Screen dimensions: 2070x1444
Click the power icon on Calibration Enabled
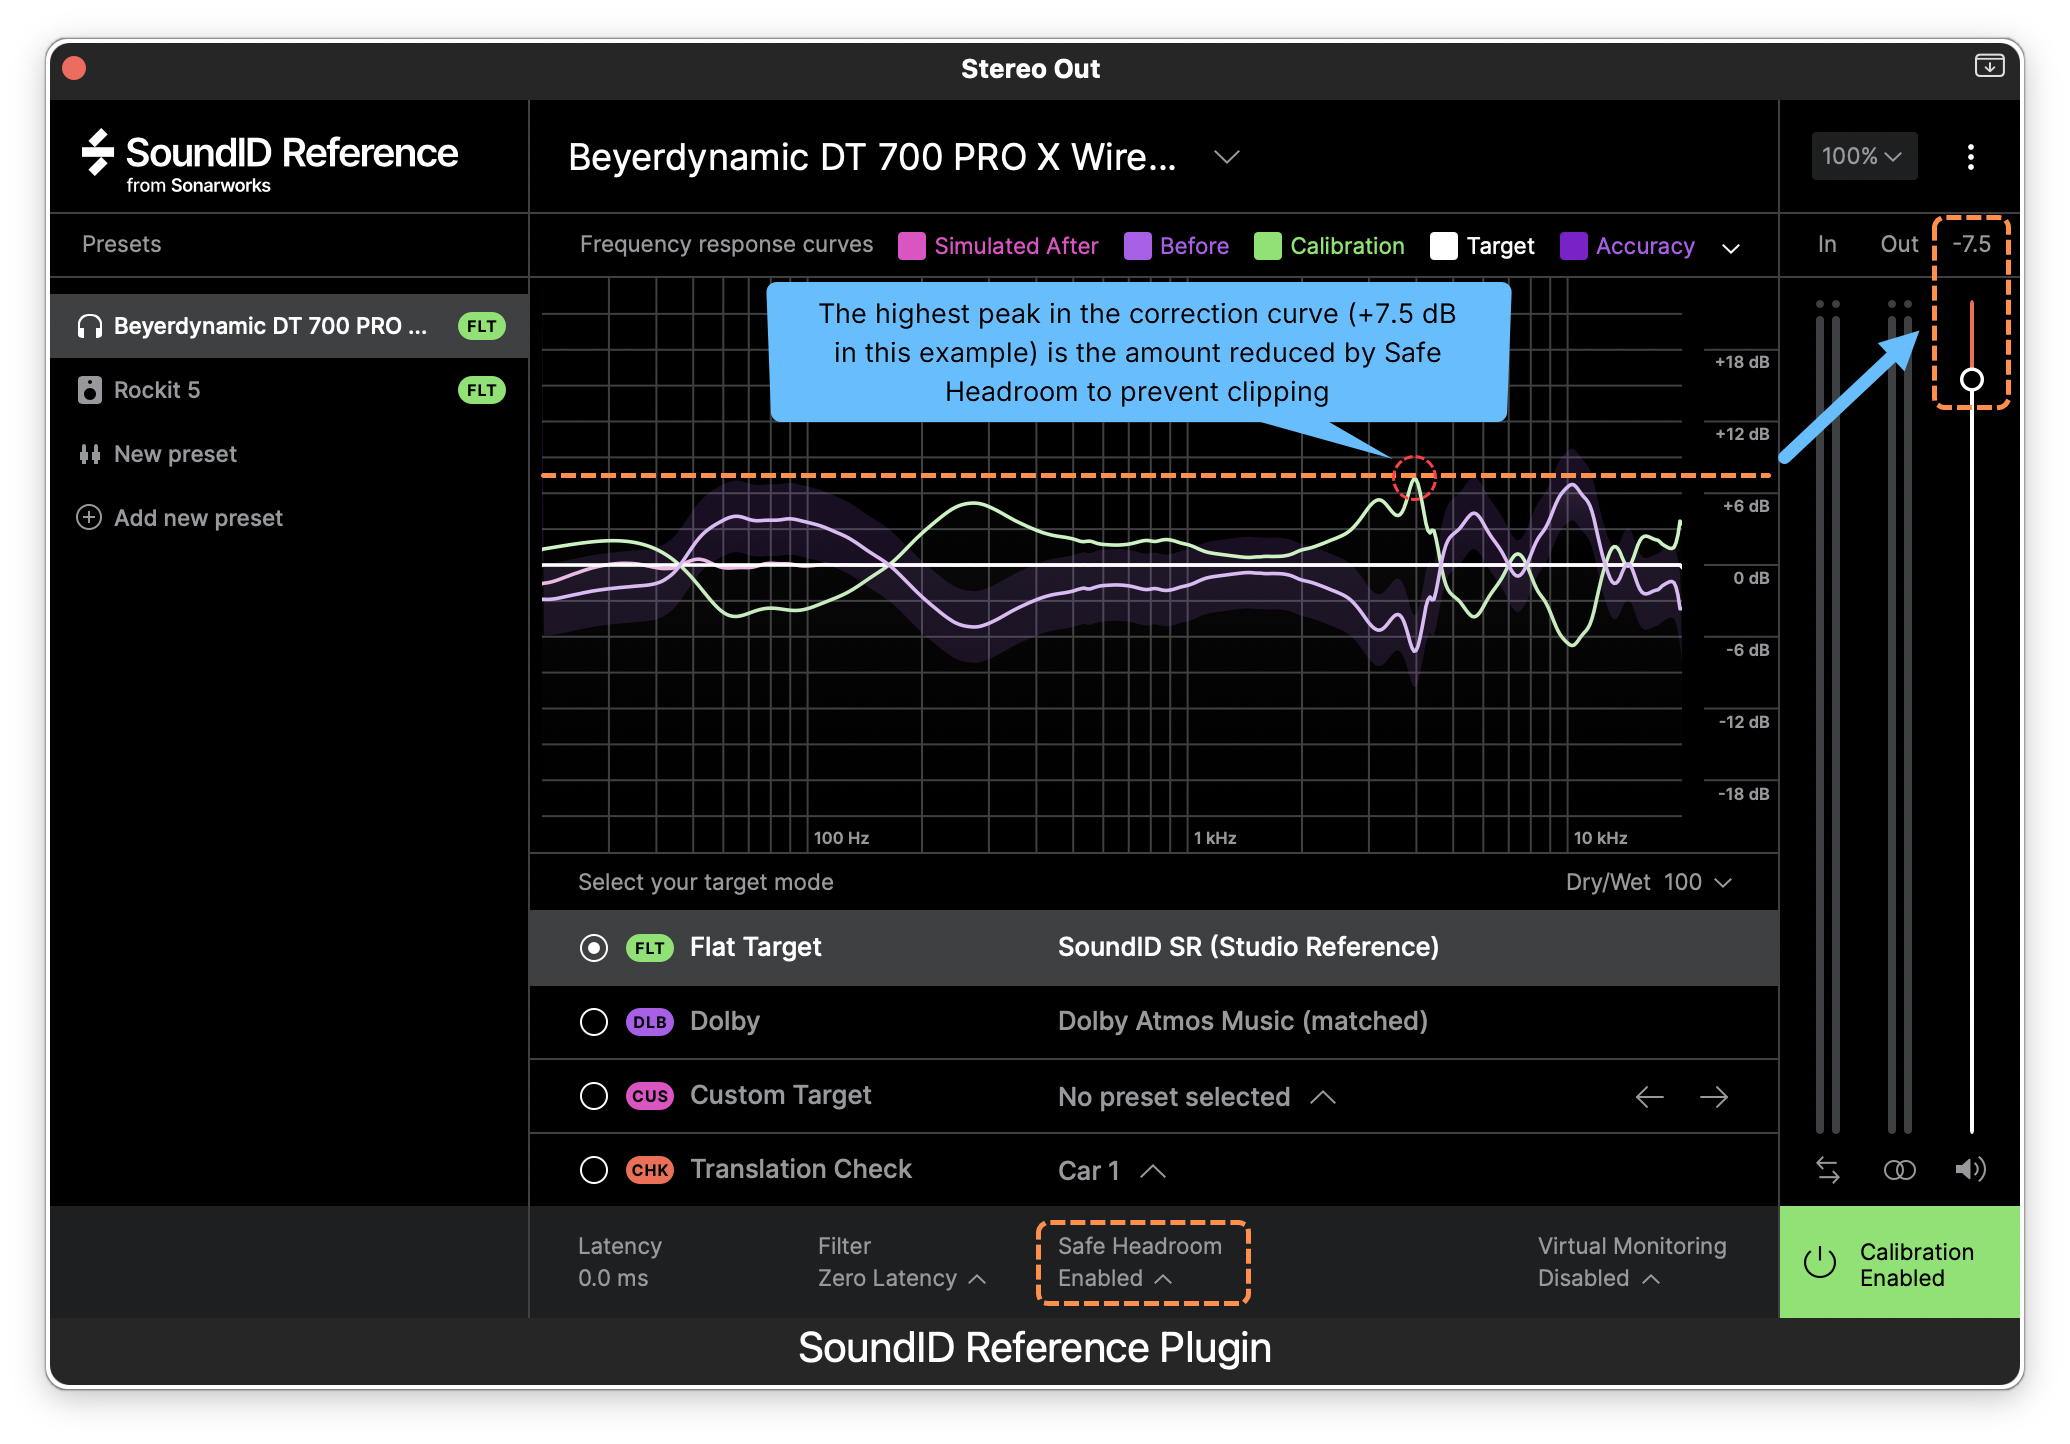coord(1820,1263)
